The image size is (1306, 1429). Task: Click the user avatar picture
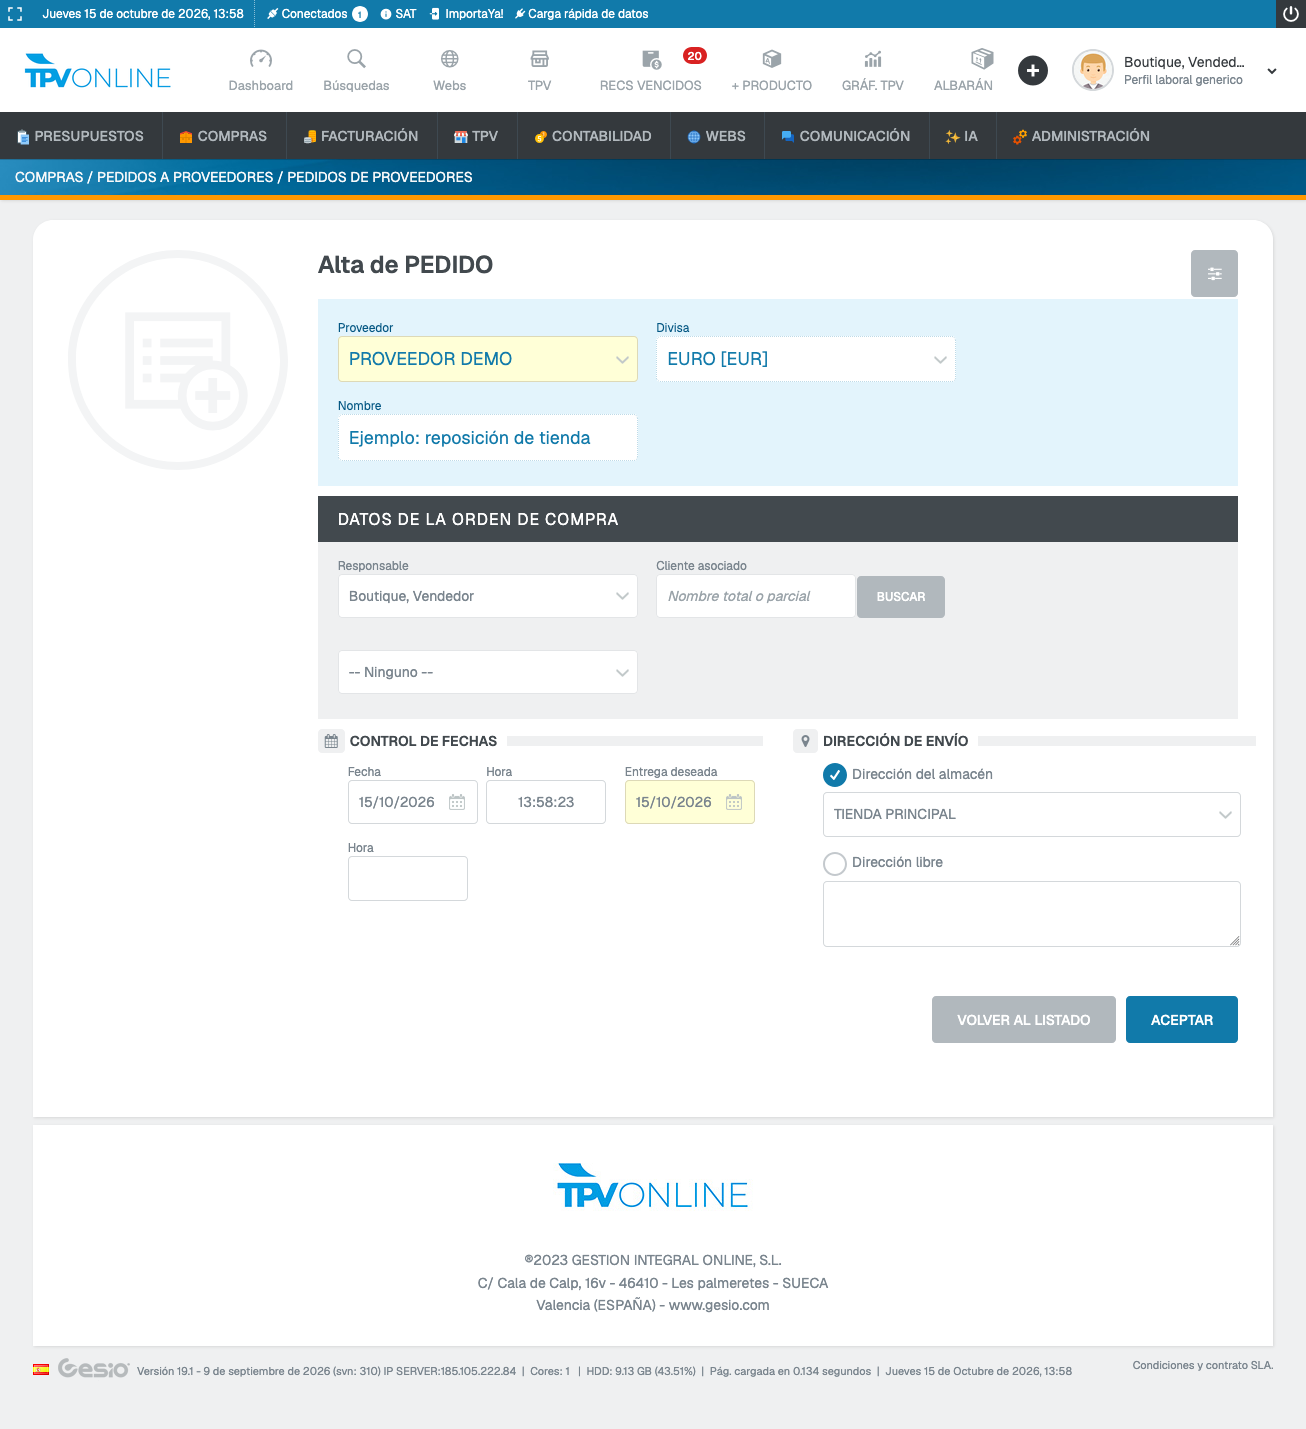tap(1093, 70)
